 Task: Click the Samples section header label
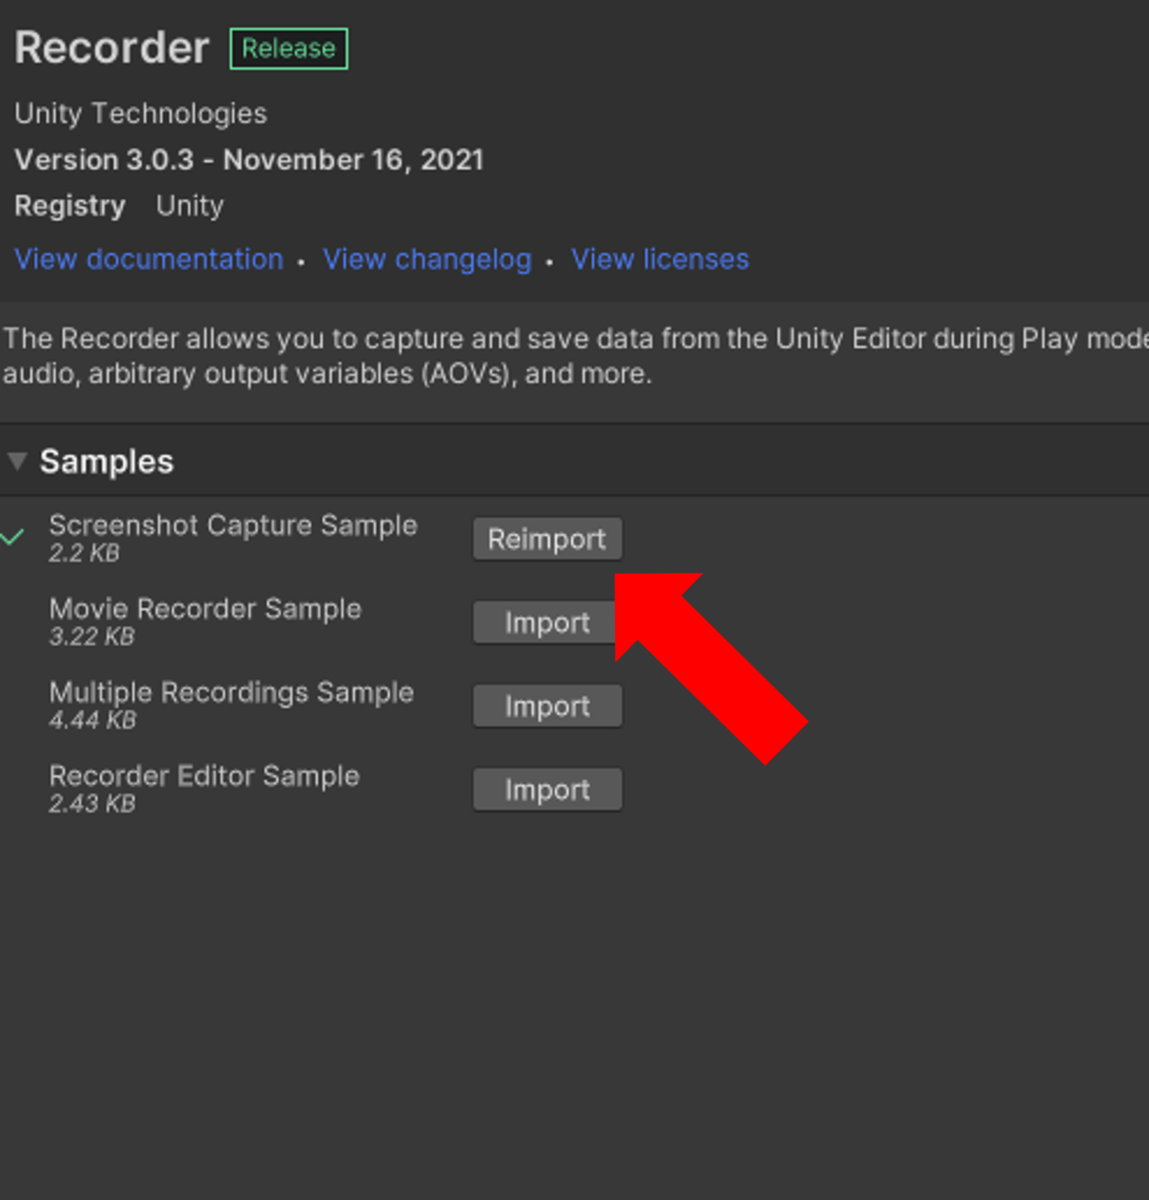tap(107, 461)
